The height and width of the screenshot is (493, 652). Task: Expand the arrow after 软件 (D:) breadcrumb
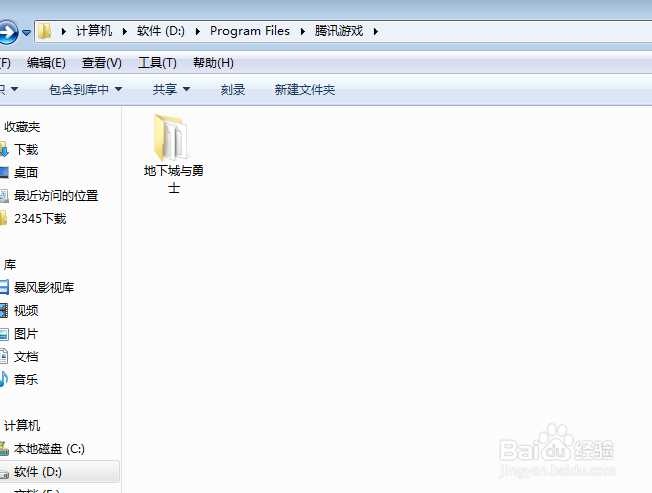198,31
